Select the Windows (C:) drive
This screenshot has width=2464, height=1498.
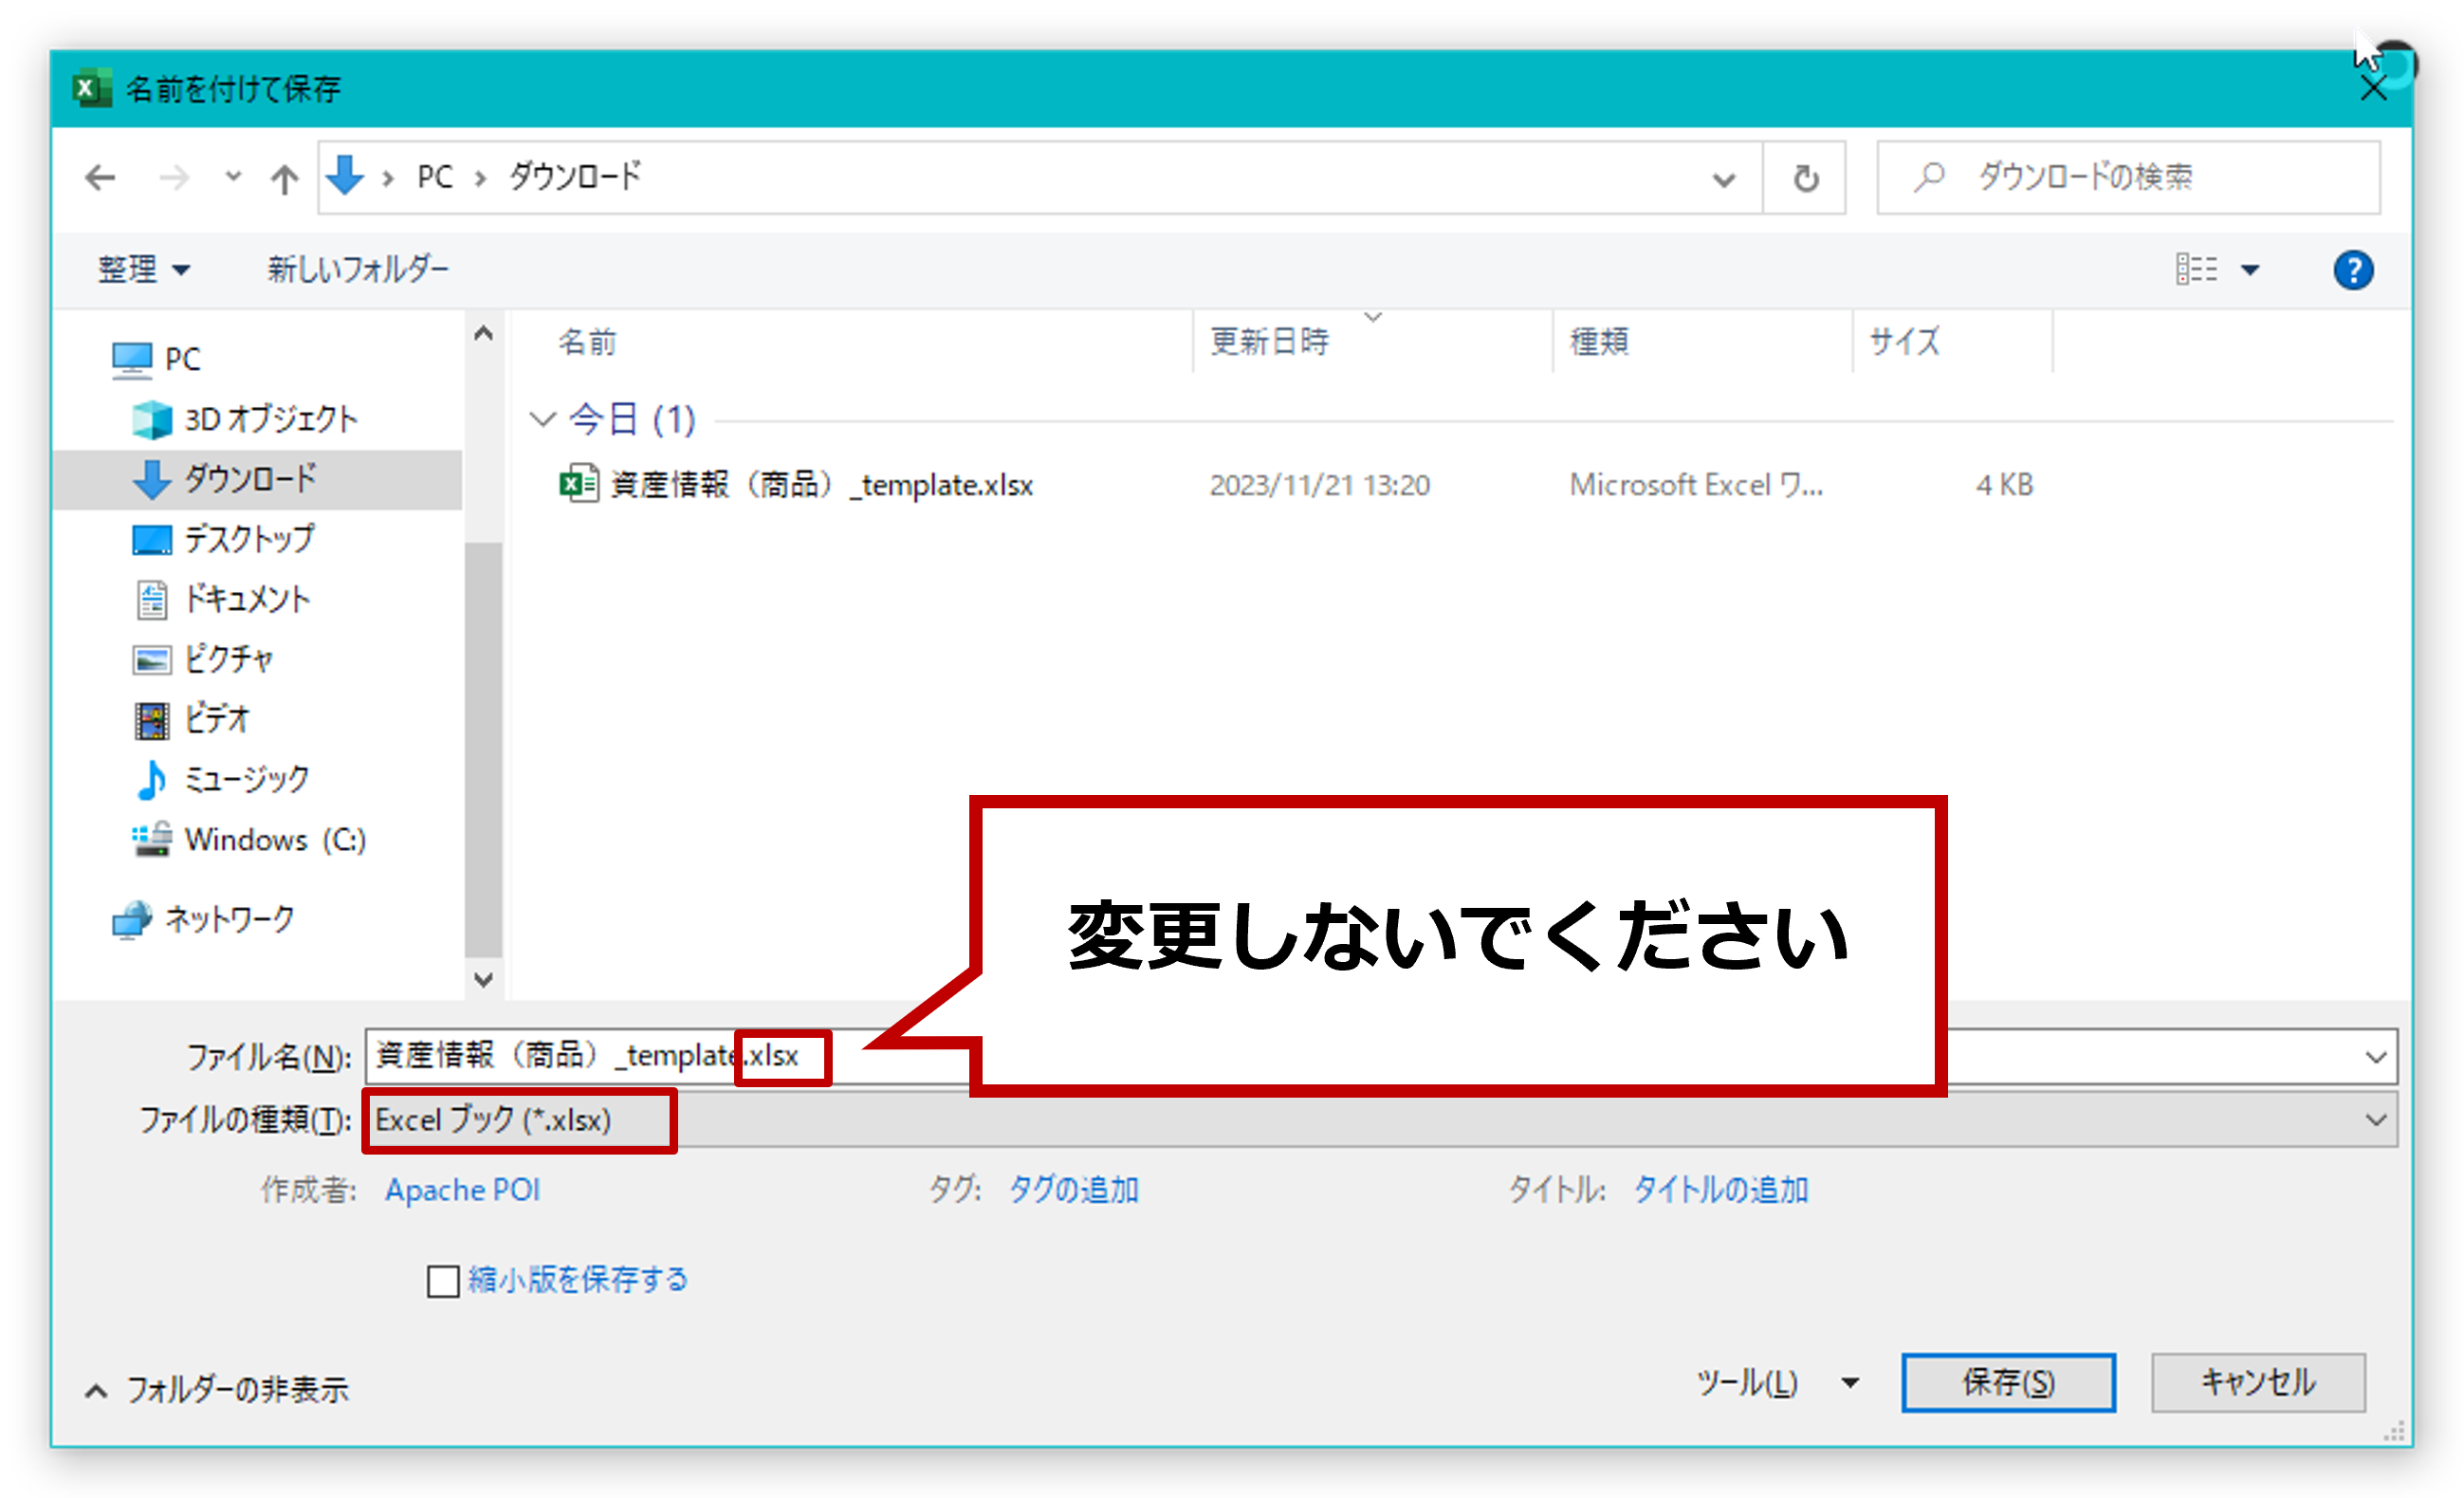coord(275,839)
